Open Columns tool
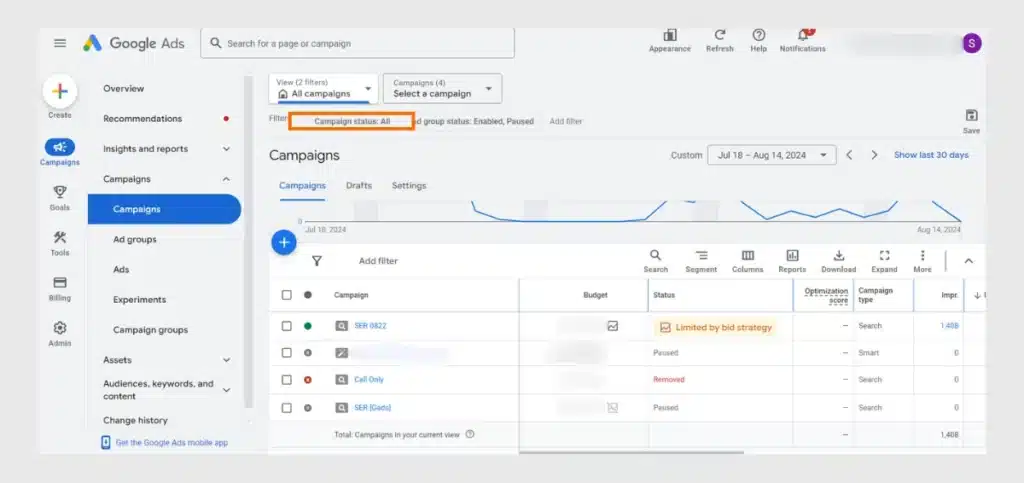The height and width of the screenshot is (483, 1024). pos(748,255)
